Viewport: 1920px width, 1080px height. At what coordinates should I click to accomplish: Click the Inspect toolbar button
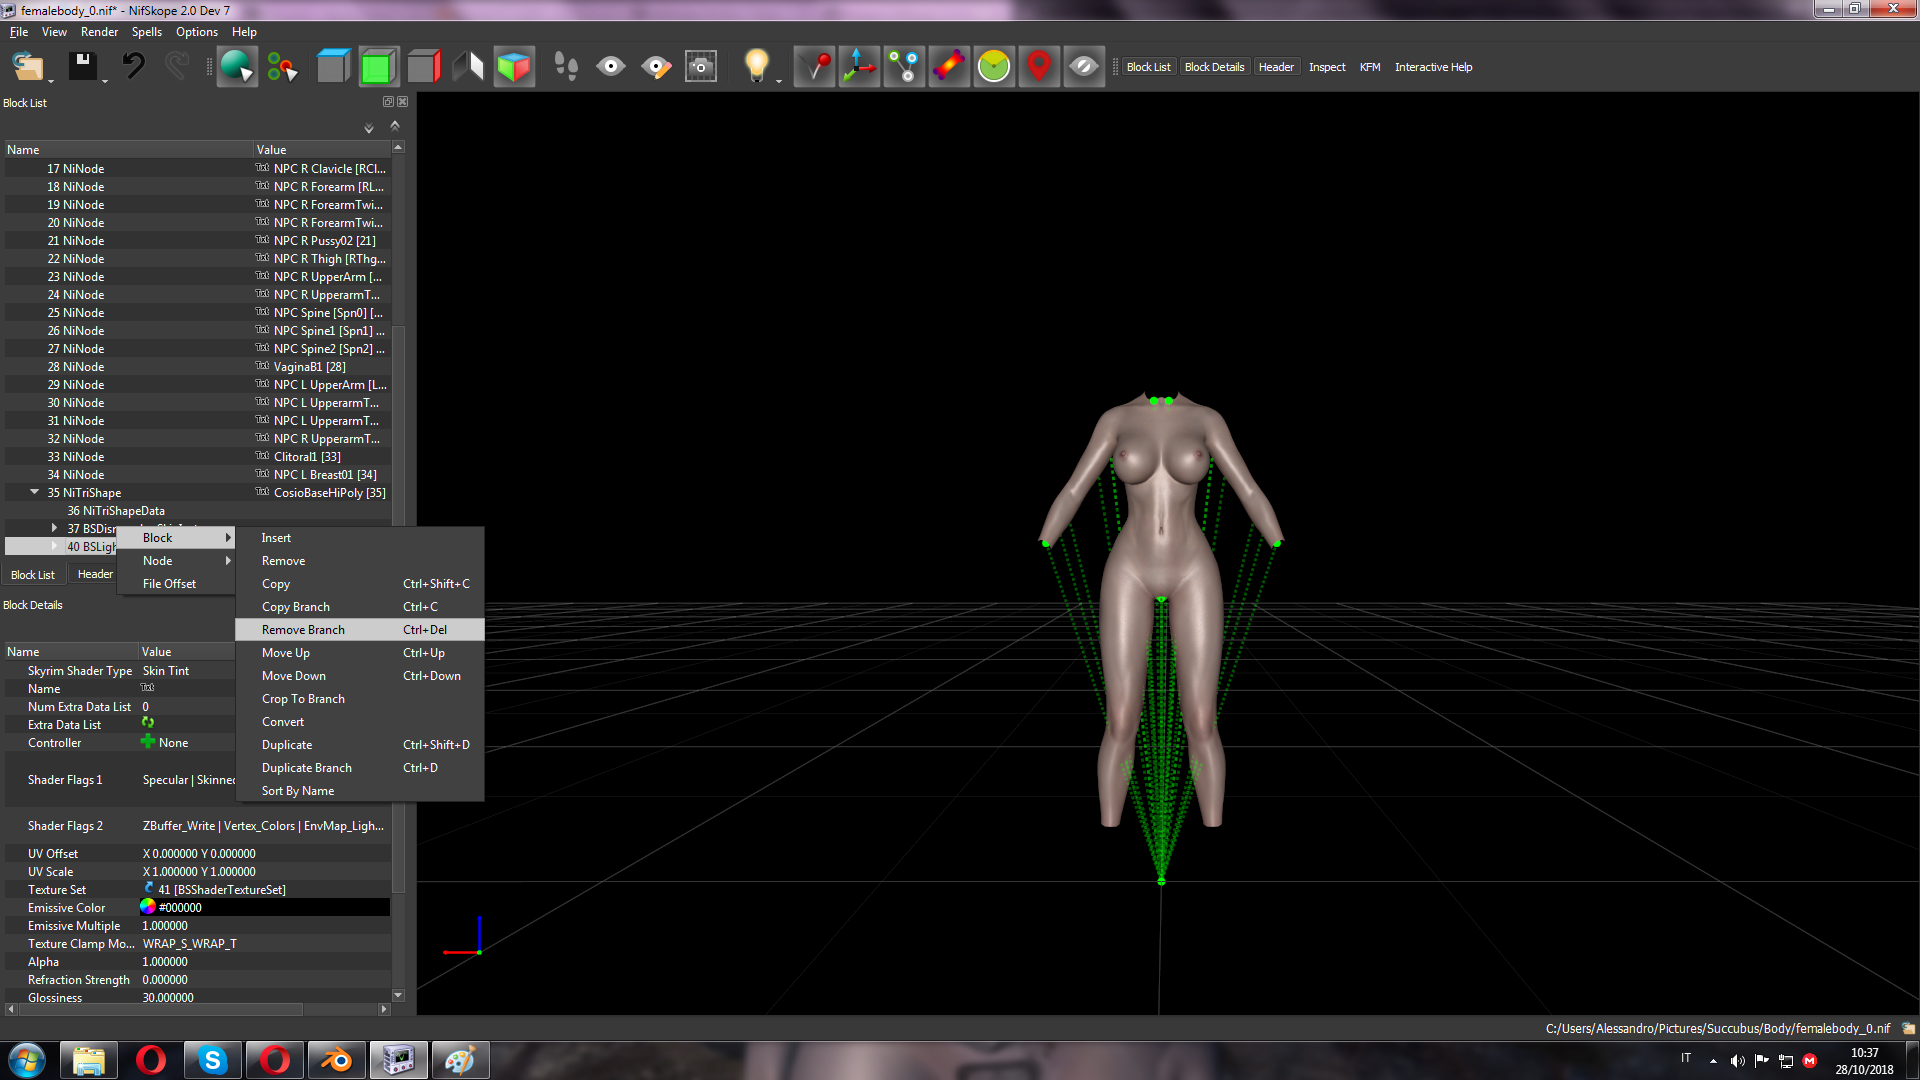click(x=1327, y=67)
